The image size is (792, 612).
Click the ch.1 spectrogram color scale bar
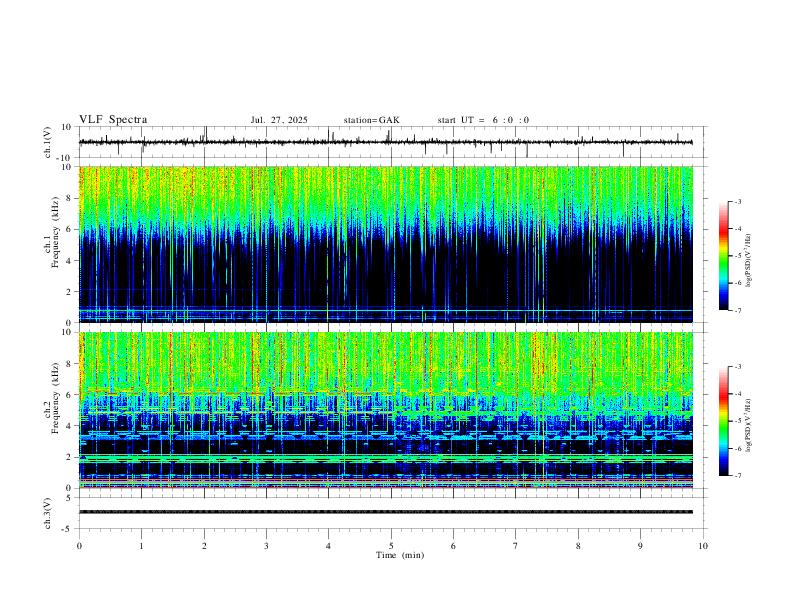point(724,256)
